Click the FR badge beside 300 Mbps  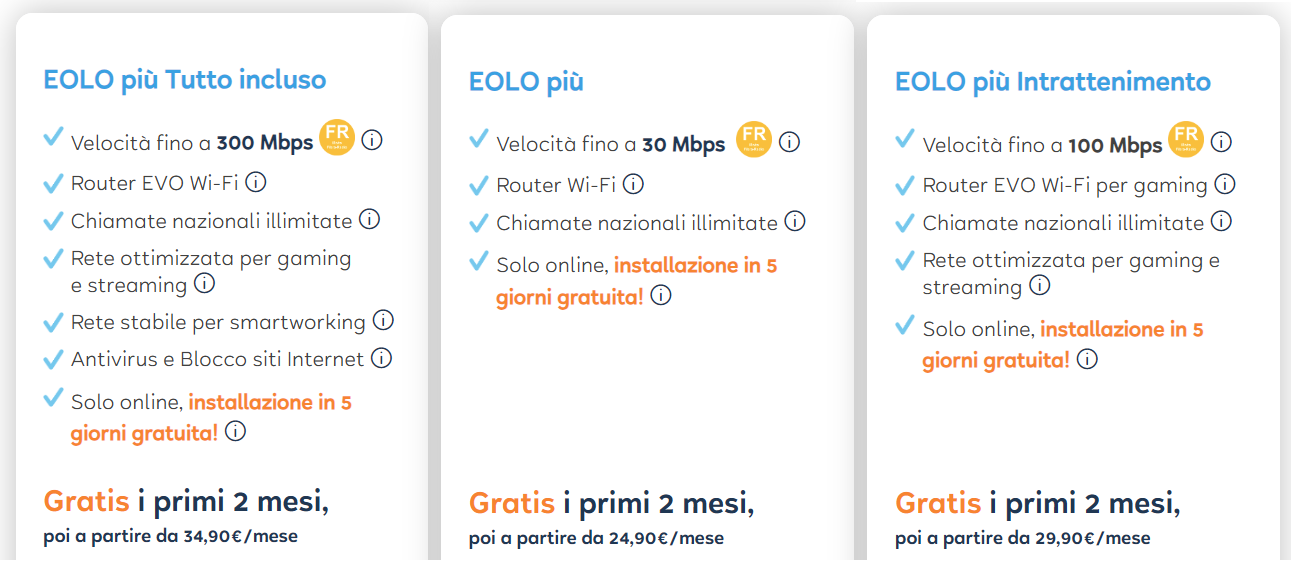pyautogui.click(x=337, y=137)
